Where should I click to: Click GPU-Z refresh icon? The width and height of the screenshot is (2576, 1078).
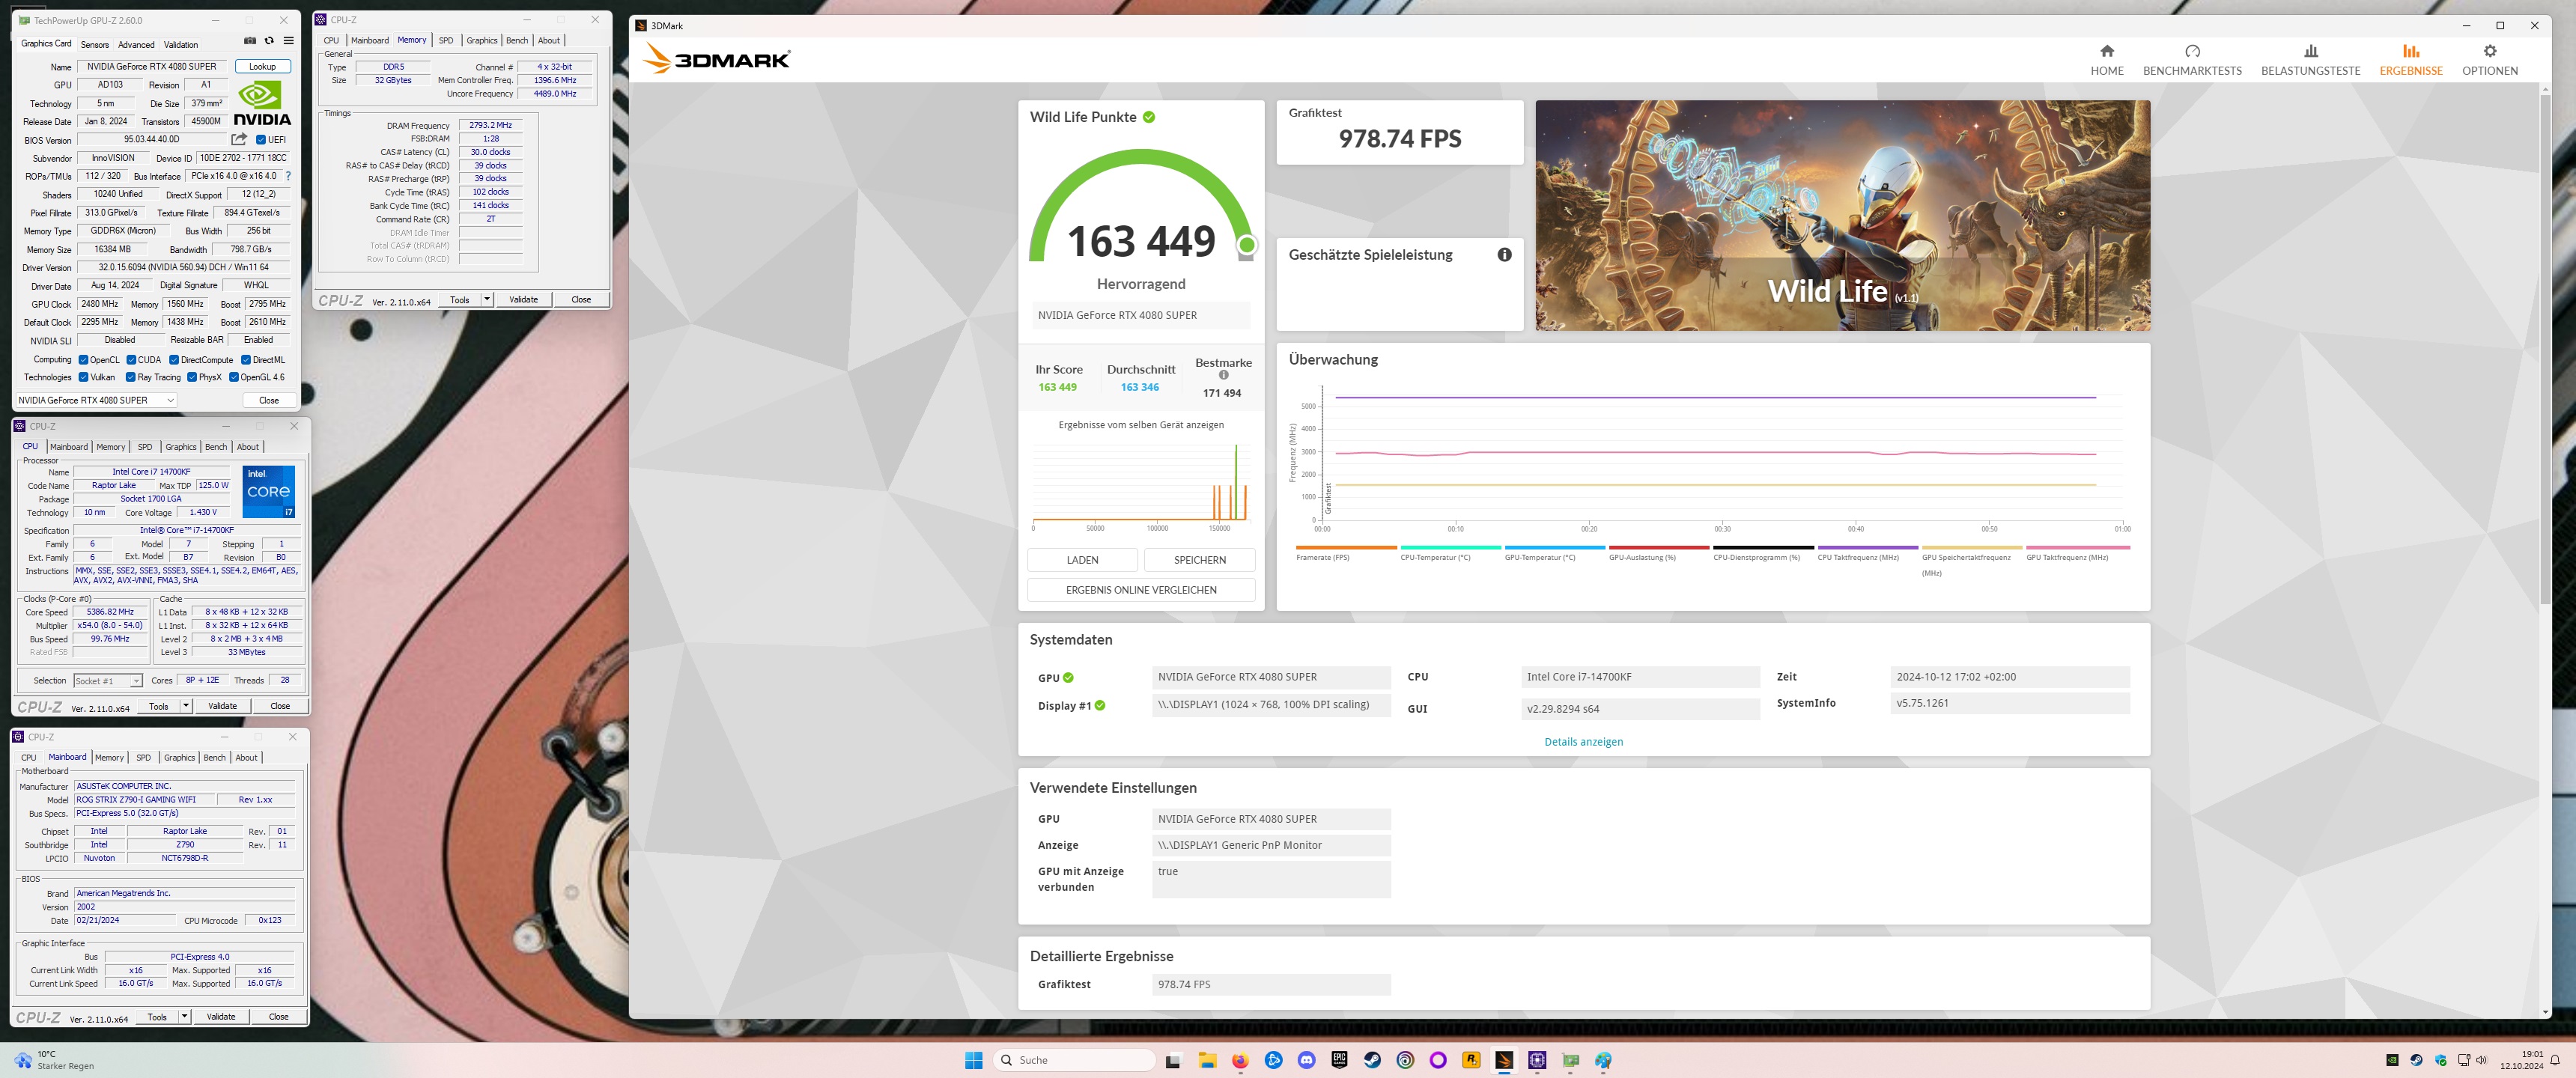pyautogui.click(x=269, y=41)
